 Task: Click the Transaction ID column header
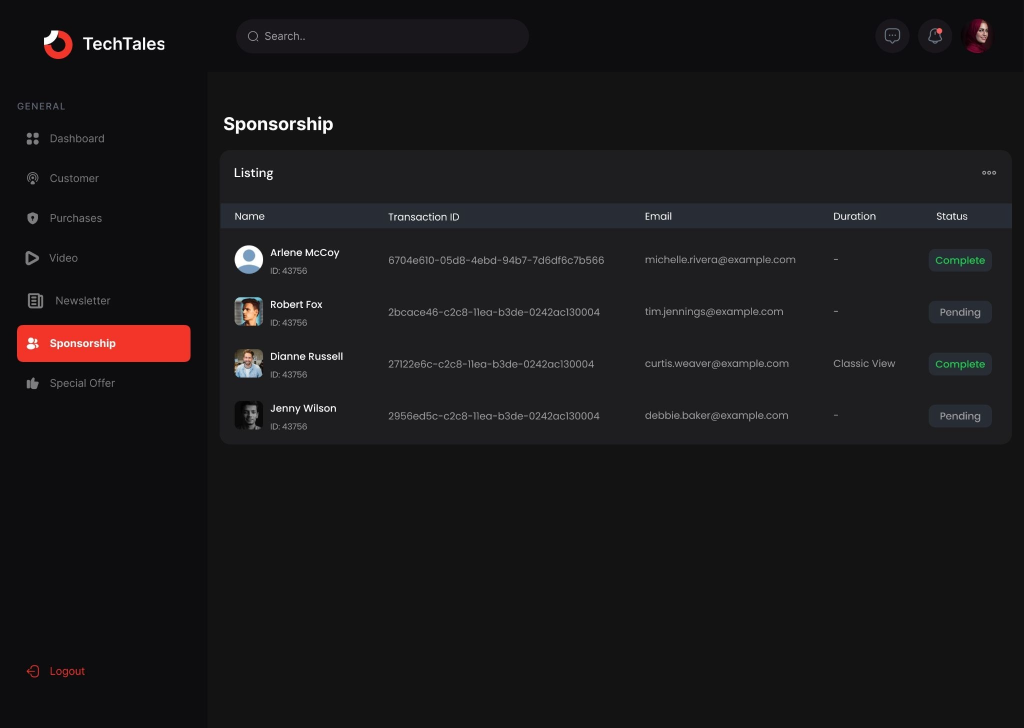coord(424,217)
